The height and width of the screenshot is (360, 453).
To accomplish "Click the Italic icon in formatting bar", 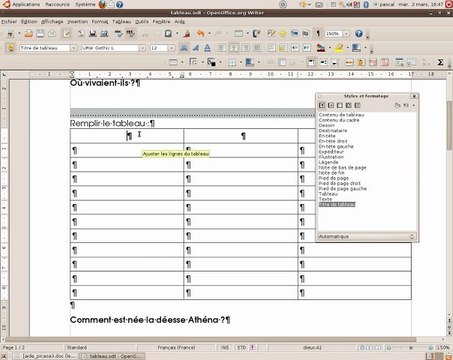I will coord(196,48).
